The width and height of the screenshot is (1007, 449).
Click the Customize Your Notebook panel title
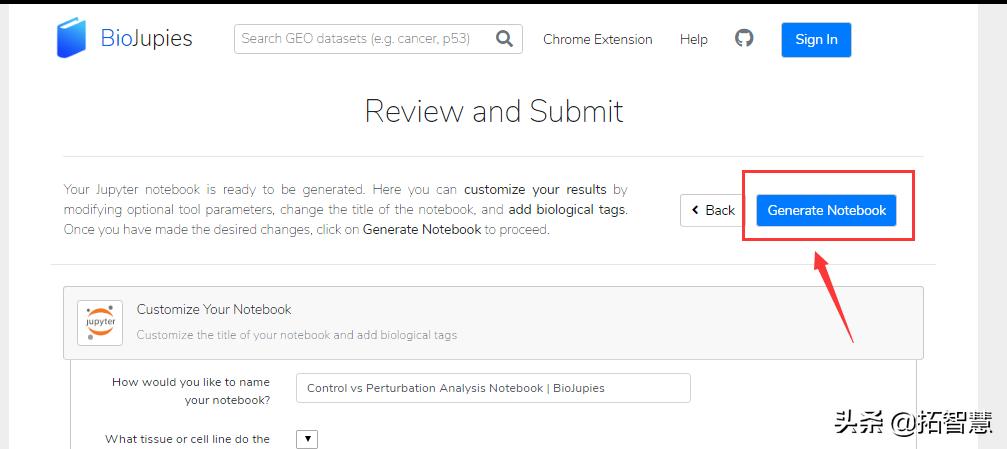(x=214, y=310)
